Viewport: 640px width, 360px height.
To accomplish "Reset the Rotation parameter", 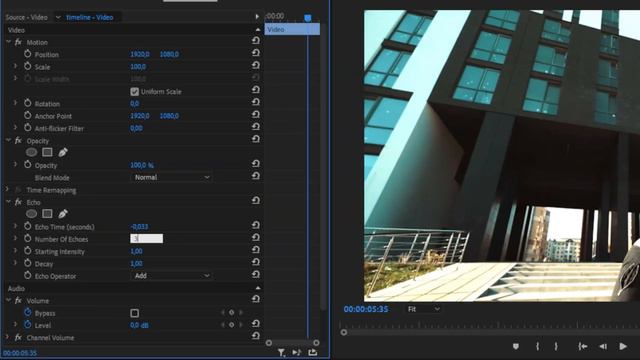I will pos(256,102).
